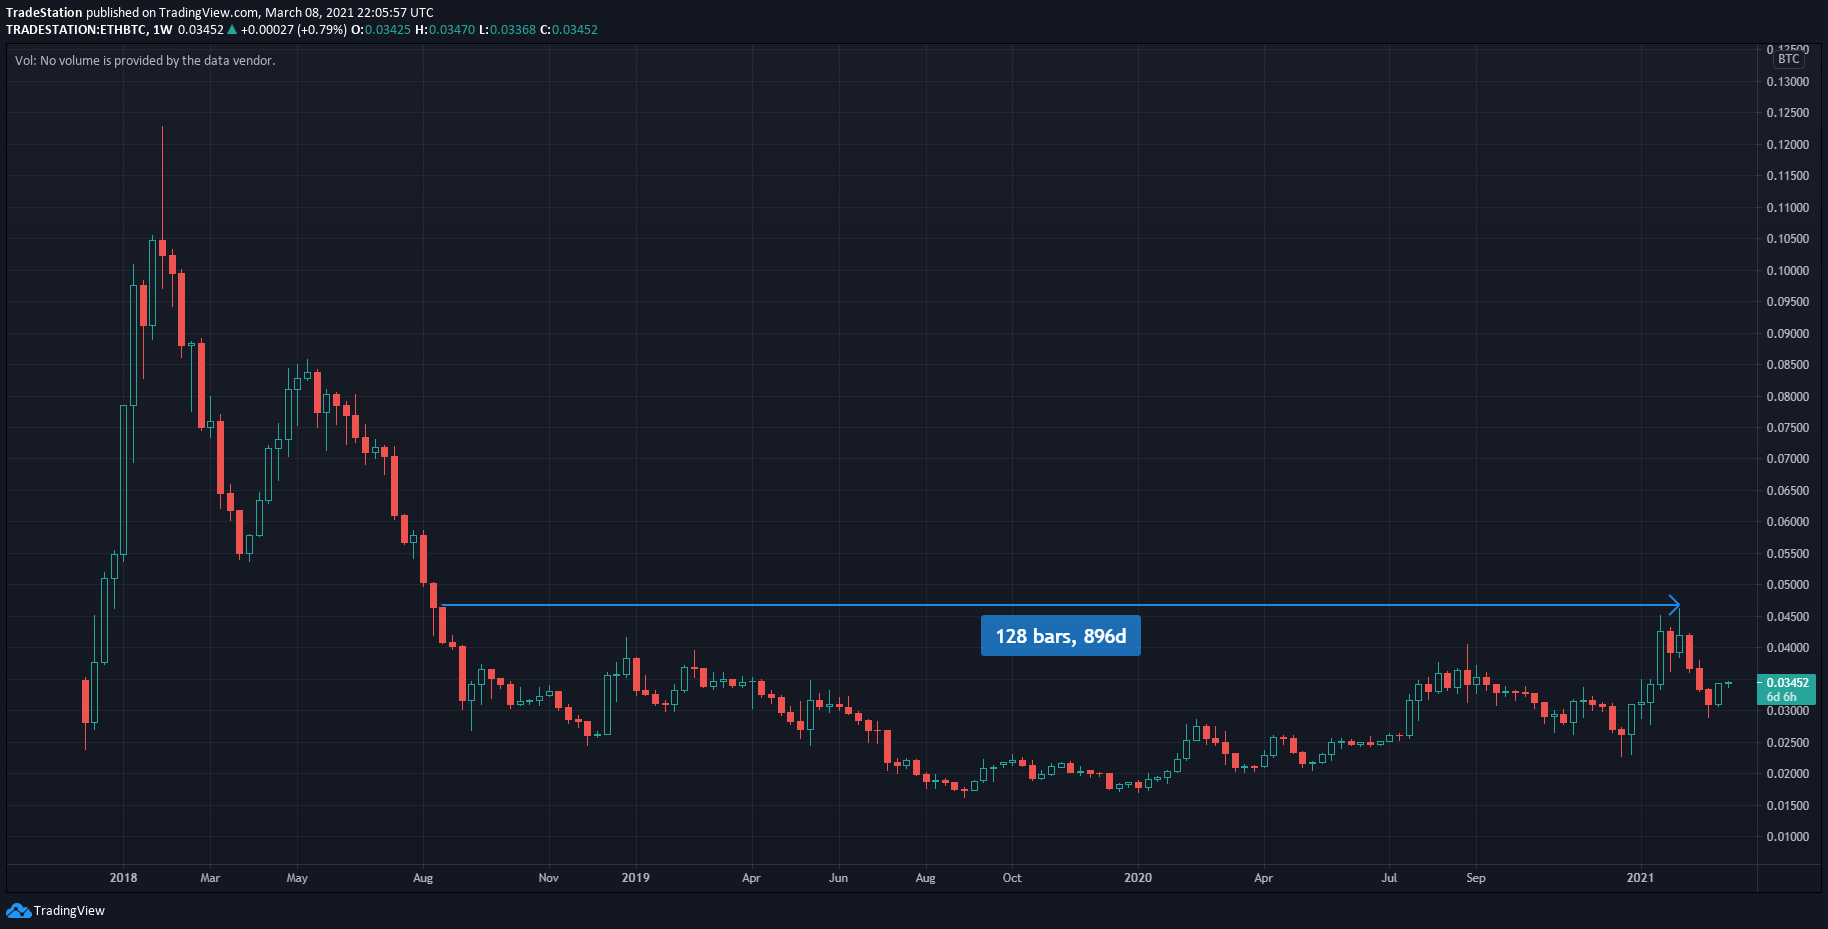
Task: Click the close value C:0.03452
Action: [x=569, y=30]
